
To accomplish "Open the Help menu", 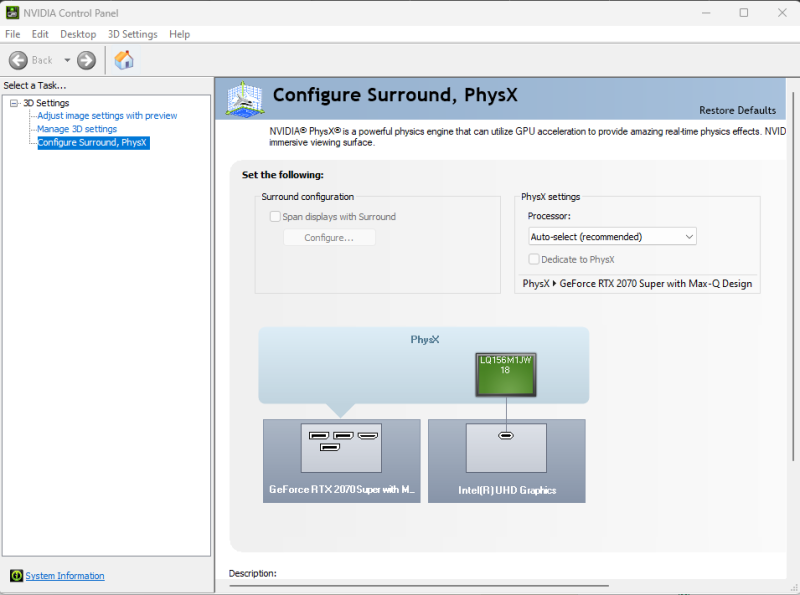I will click(180, 34).
